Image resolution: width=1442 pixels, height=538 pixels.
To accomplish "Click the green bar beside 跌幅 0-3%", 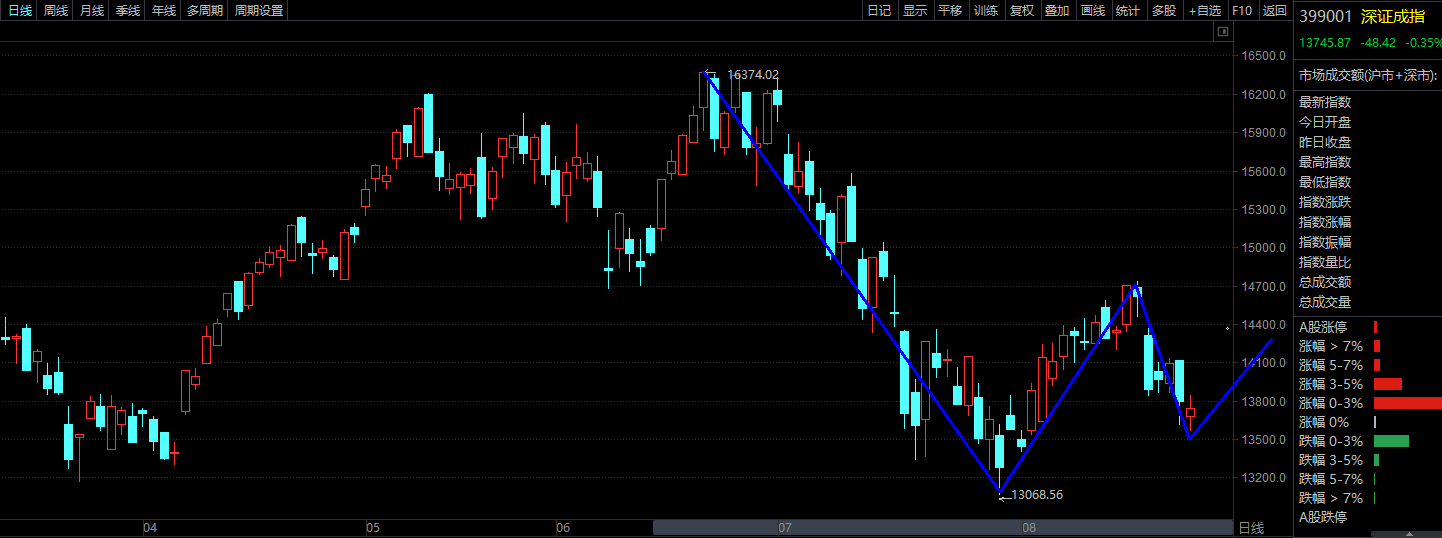I will pos(1391,441).
